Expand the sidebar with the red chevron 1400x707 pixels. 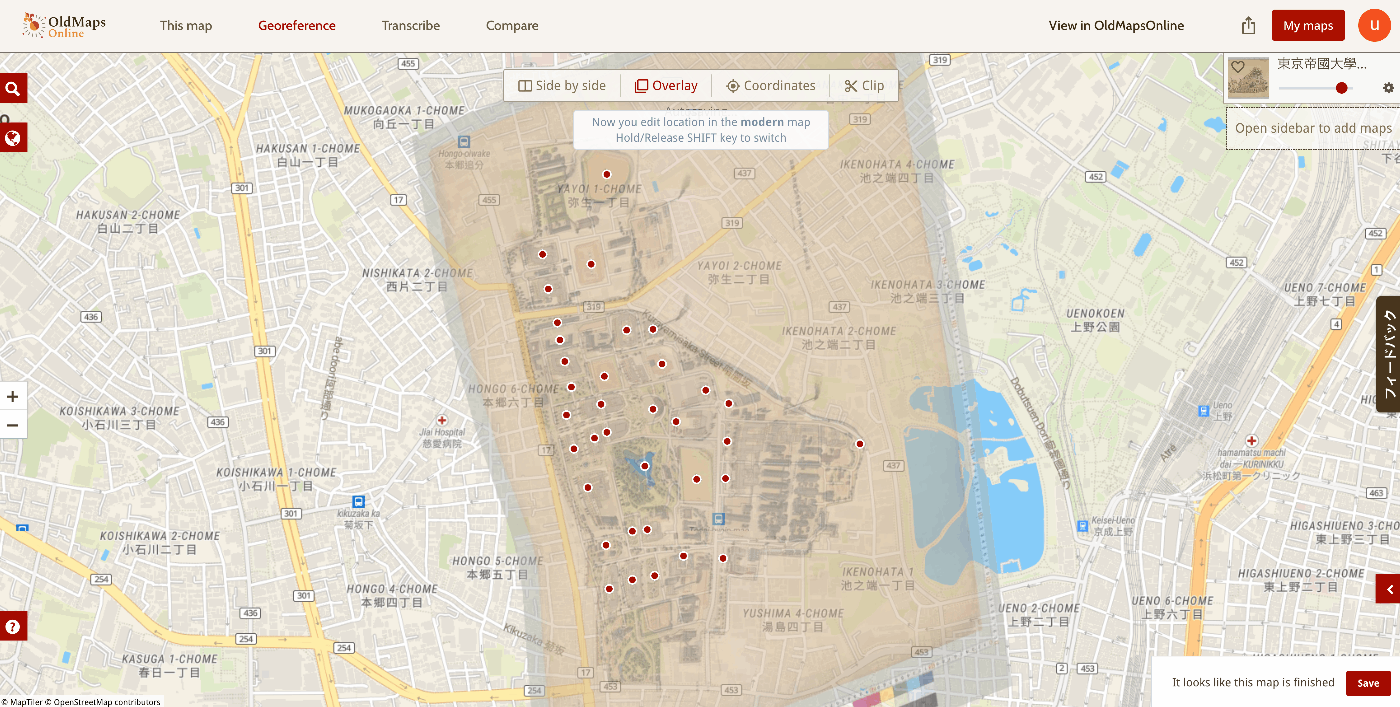pos(1388,589)
